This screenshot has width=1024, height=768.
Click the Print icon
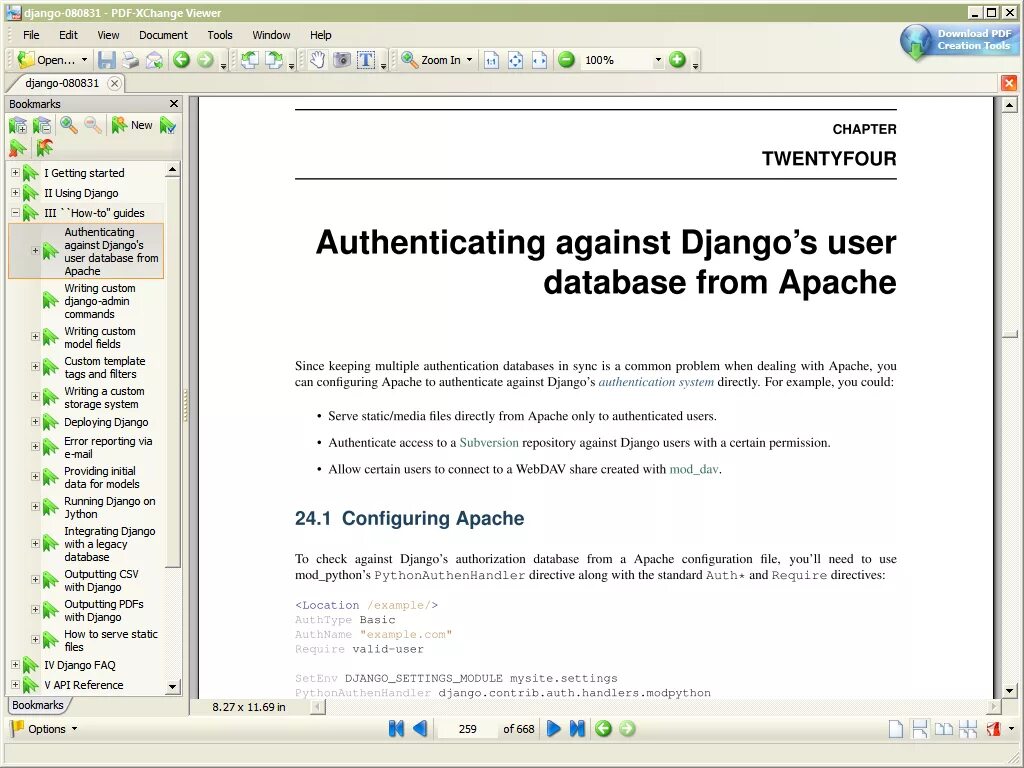(x=131, y=60)
